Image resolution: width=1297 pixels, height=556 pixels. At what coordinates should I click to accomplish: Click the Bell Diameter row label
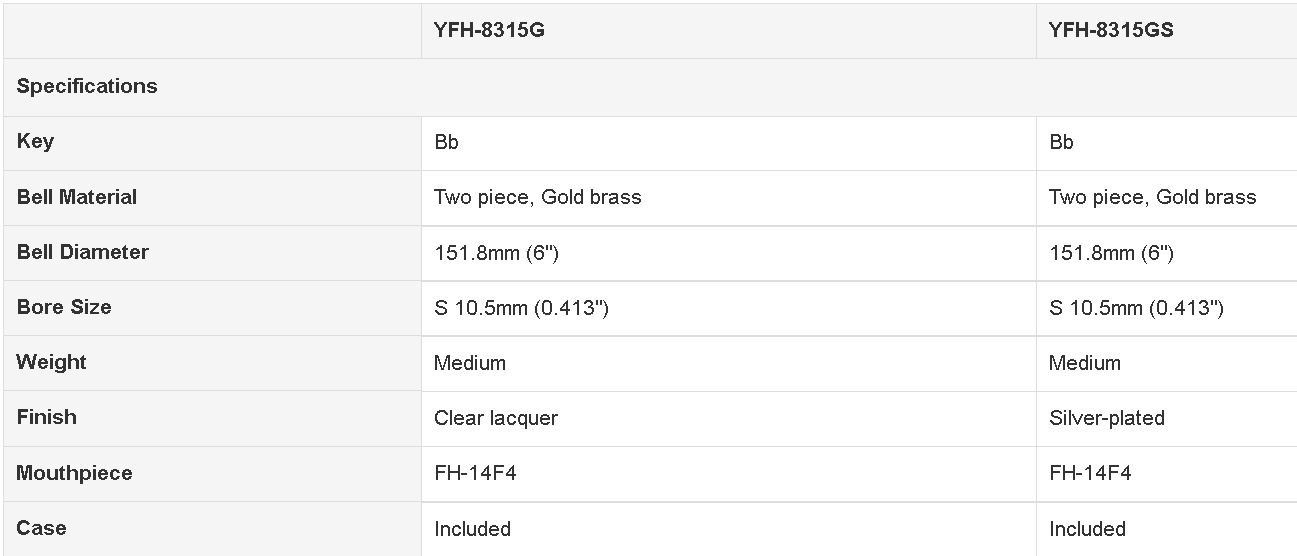pyautogui.click(x=82, y=252)
